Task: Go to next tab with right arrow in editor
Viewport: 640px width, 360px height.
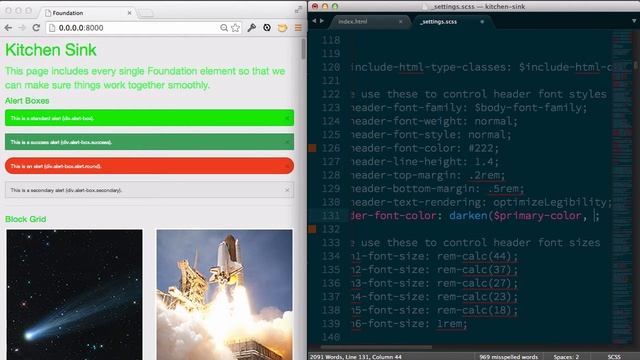Action: [x=322, y=21]
